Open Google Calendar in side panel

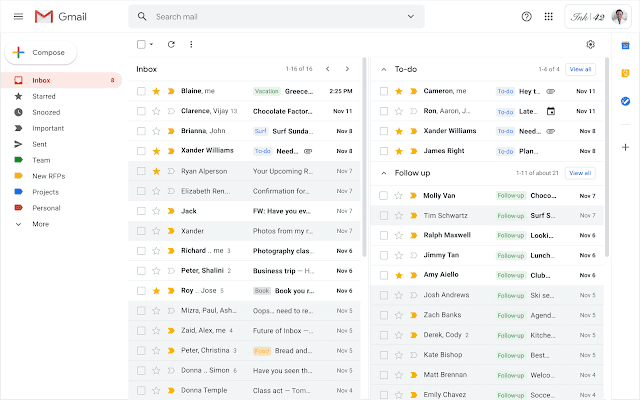pyautogui.click(x=625, y=44)
